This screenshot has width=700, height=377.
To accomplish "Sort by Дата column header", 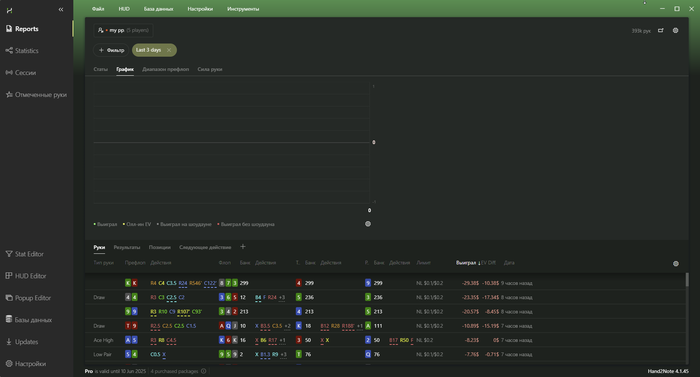I will pos(509,263).
